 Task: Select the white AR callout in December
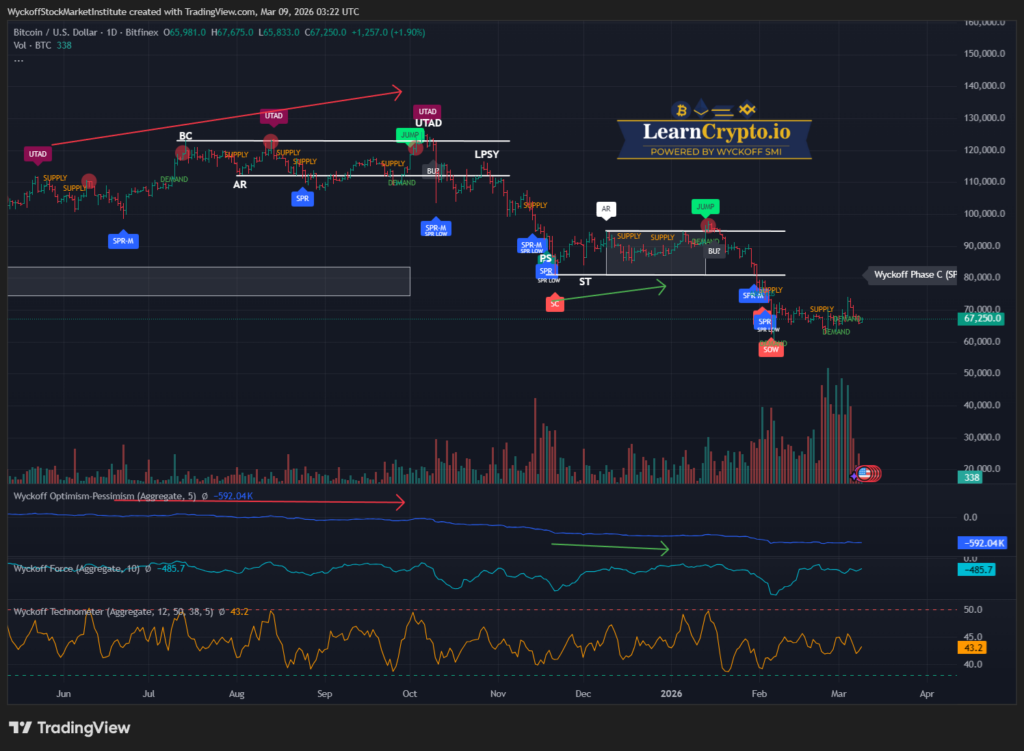[605, 209]
